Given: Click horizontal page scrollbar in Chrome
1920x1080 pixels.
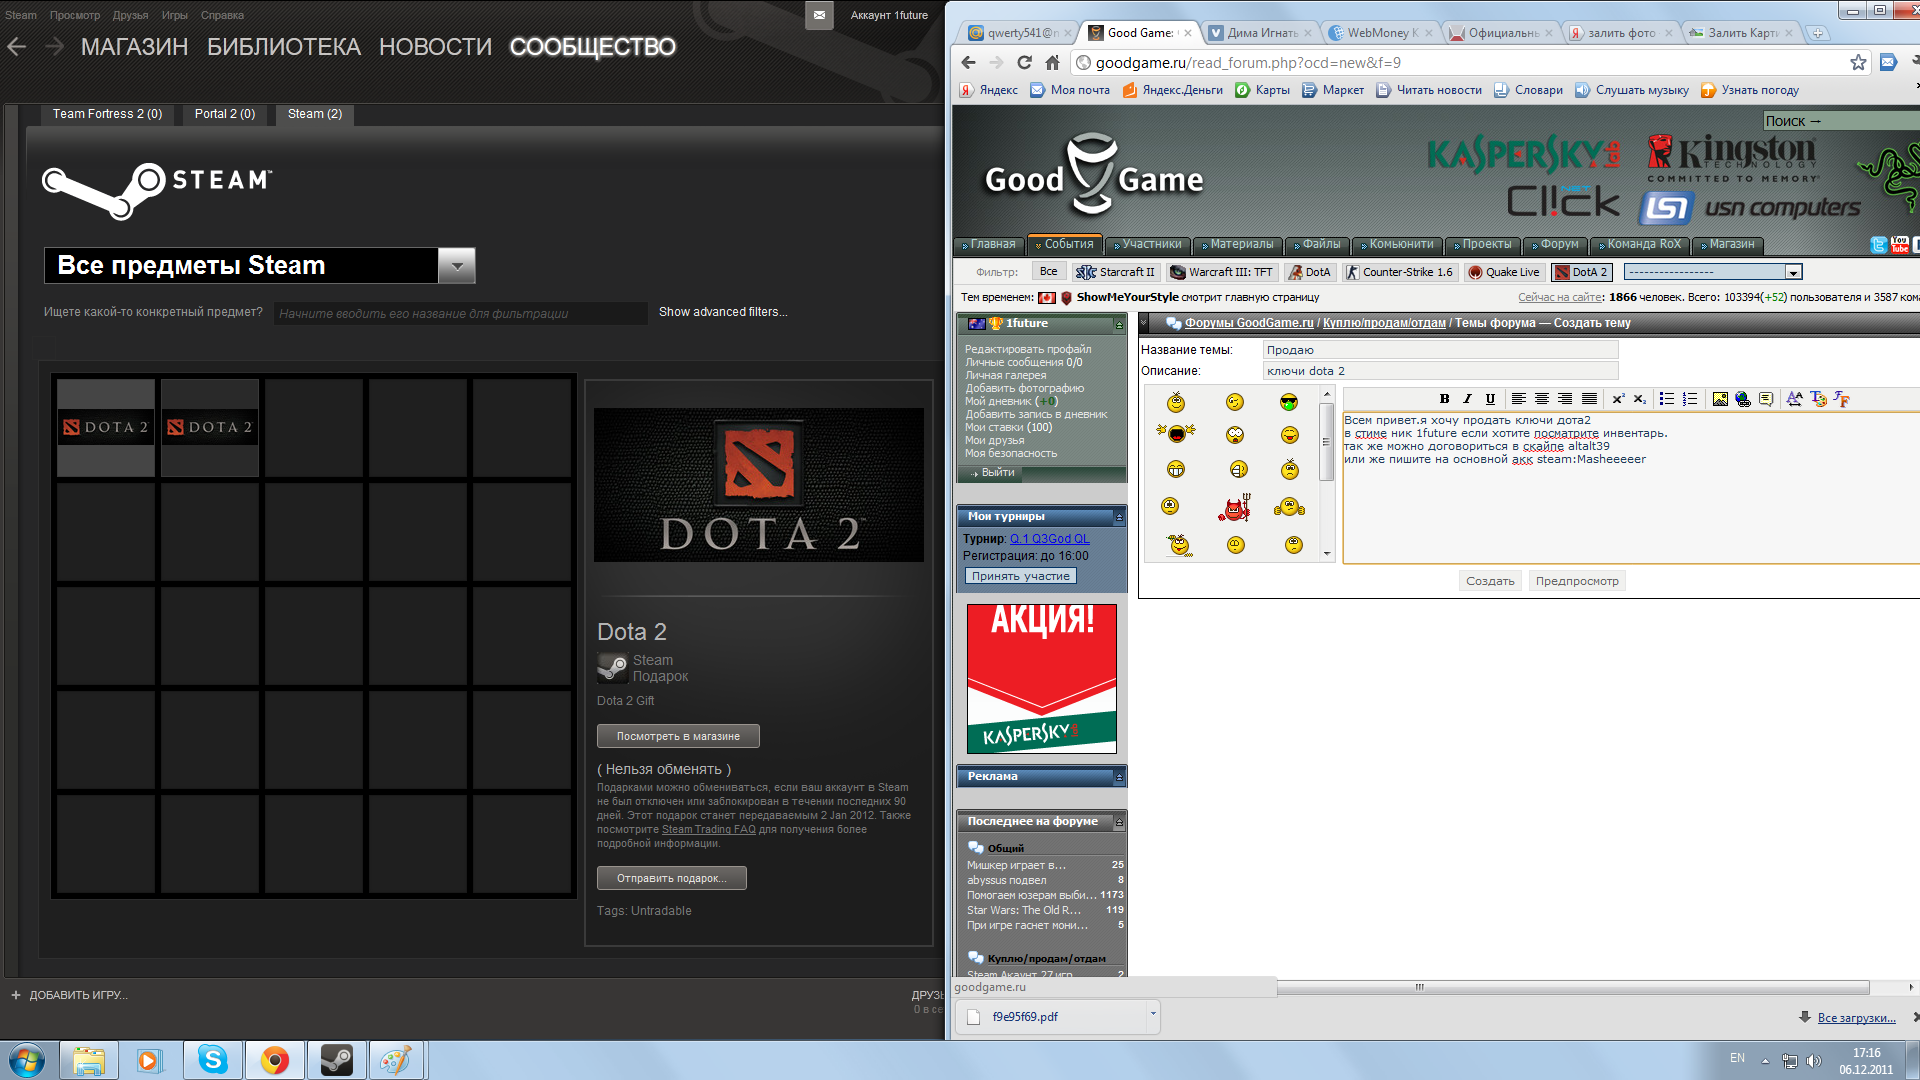Looking at the screenshot, I should (1419, 987).
